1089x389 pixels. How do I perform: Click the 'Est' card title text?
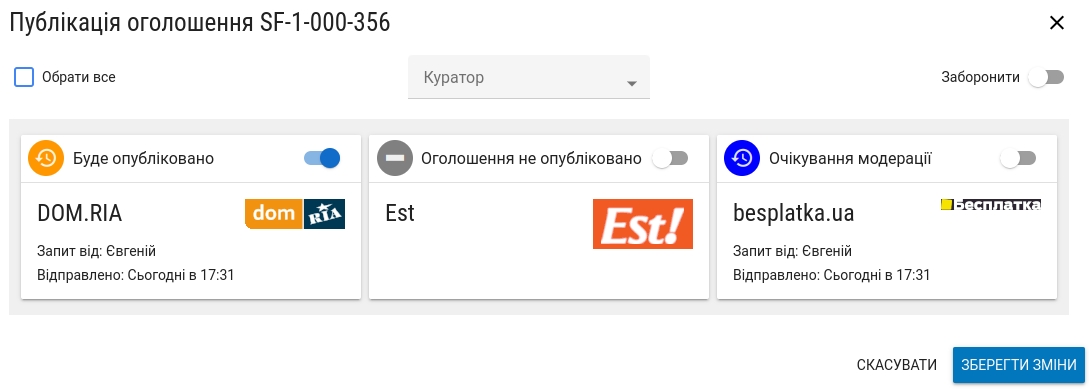400,213
